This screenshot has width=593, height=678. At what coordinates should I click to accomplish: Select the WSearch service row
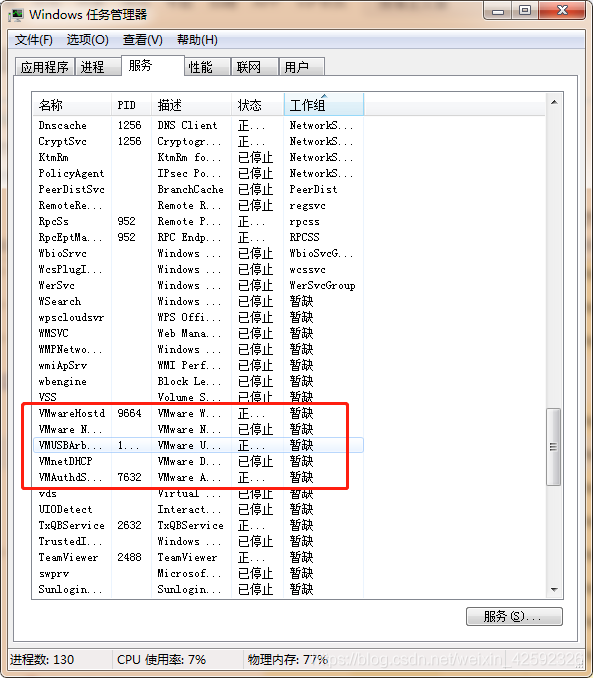pyautogui.click(x=198, y=301)
